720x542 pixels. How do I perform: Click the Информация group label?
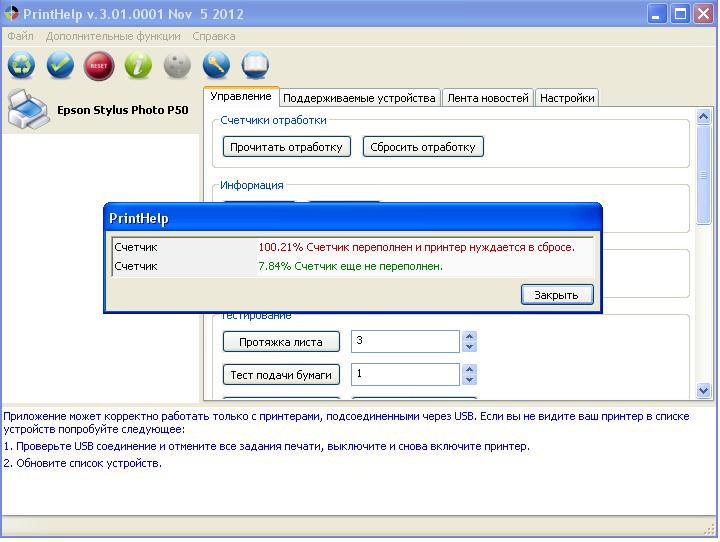252,185
